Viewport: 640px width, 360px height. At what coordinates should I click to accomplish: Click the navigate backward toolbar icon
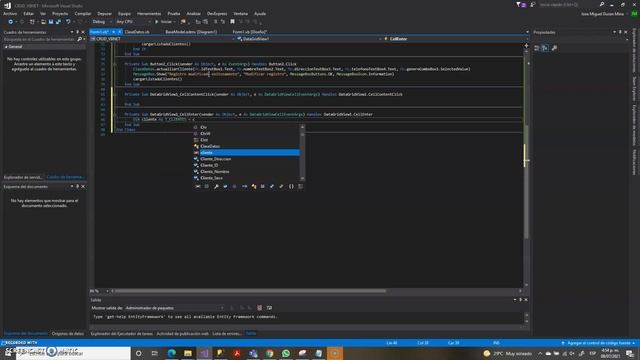(x=11, y=22)
